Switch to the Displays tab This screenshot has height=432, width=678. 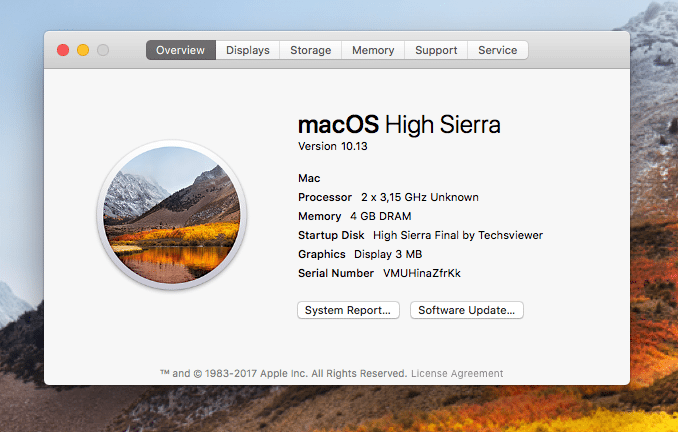pyautogui.click(x=248, y=50)
